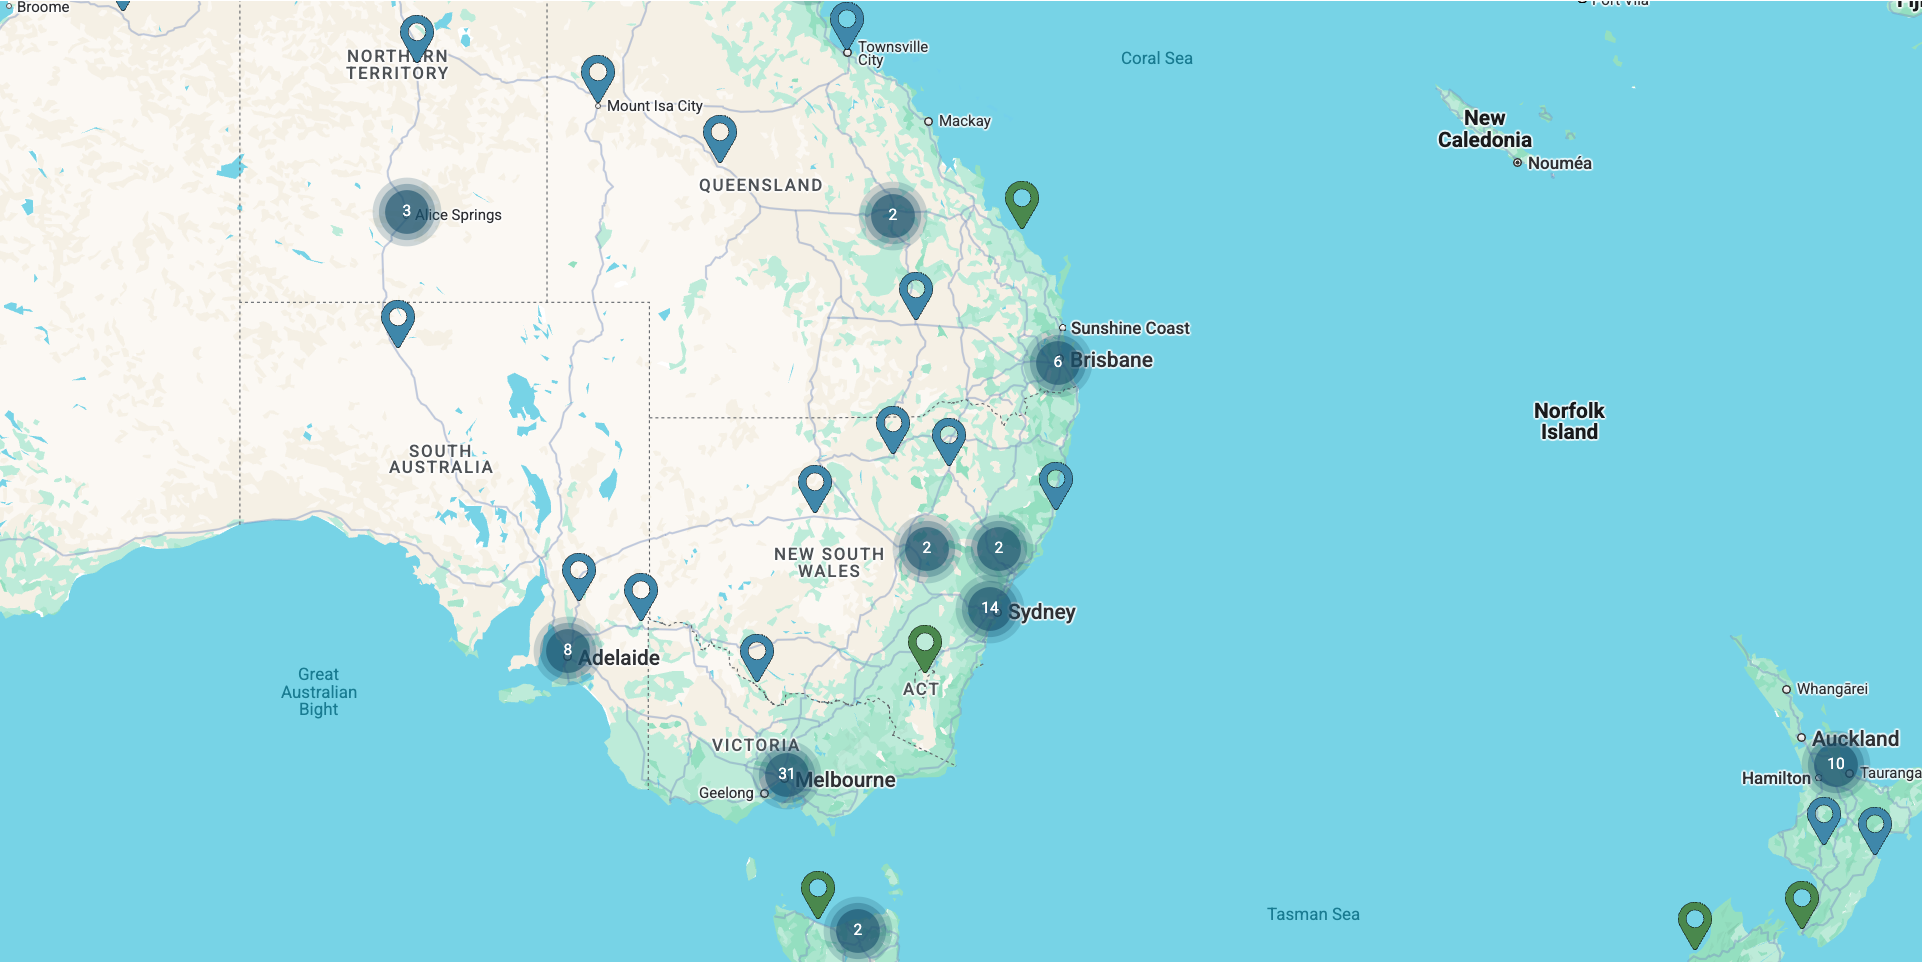Select the blue pin at Mount Isa City
The image size is (1922, 962).
[597, 76]
